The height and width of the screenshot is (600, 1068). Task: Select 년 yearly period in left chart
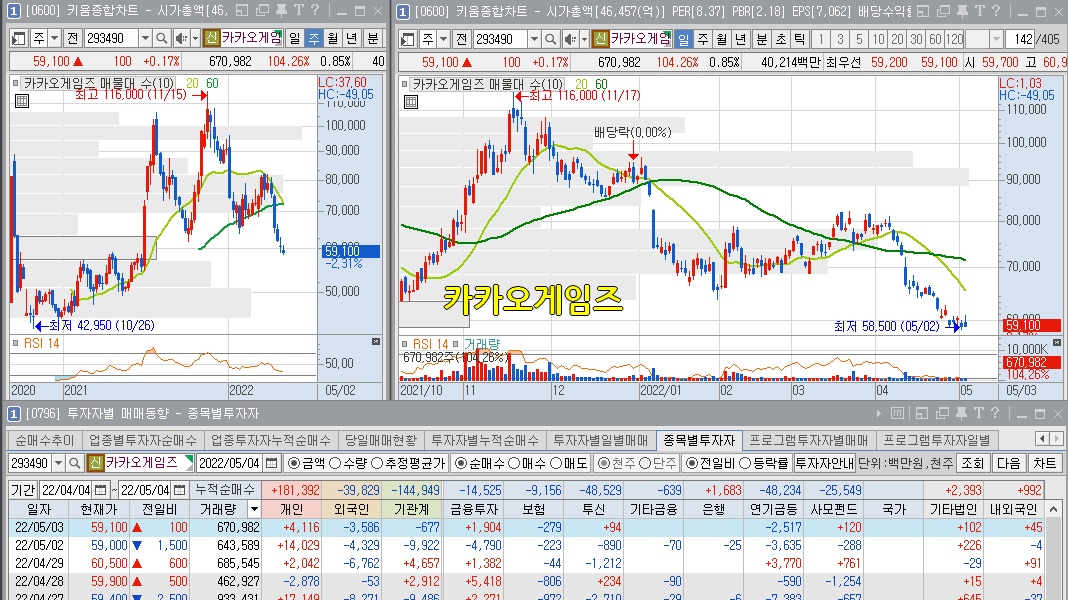[x=351, y=38]
